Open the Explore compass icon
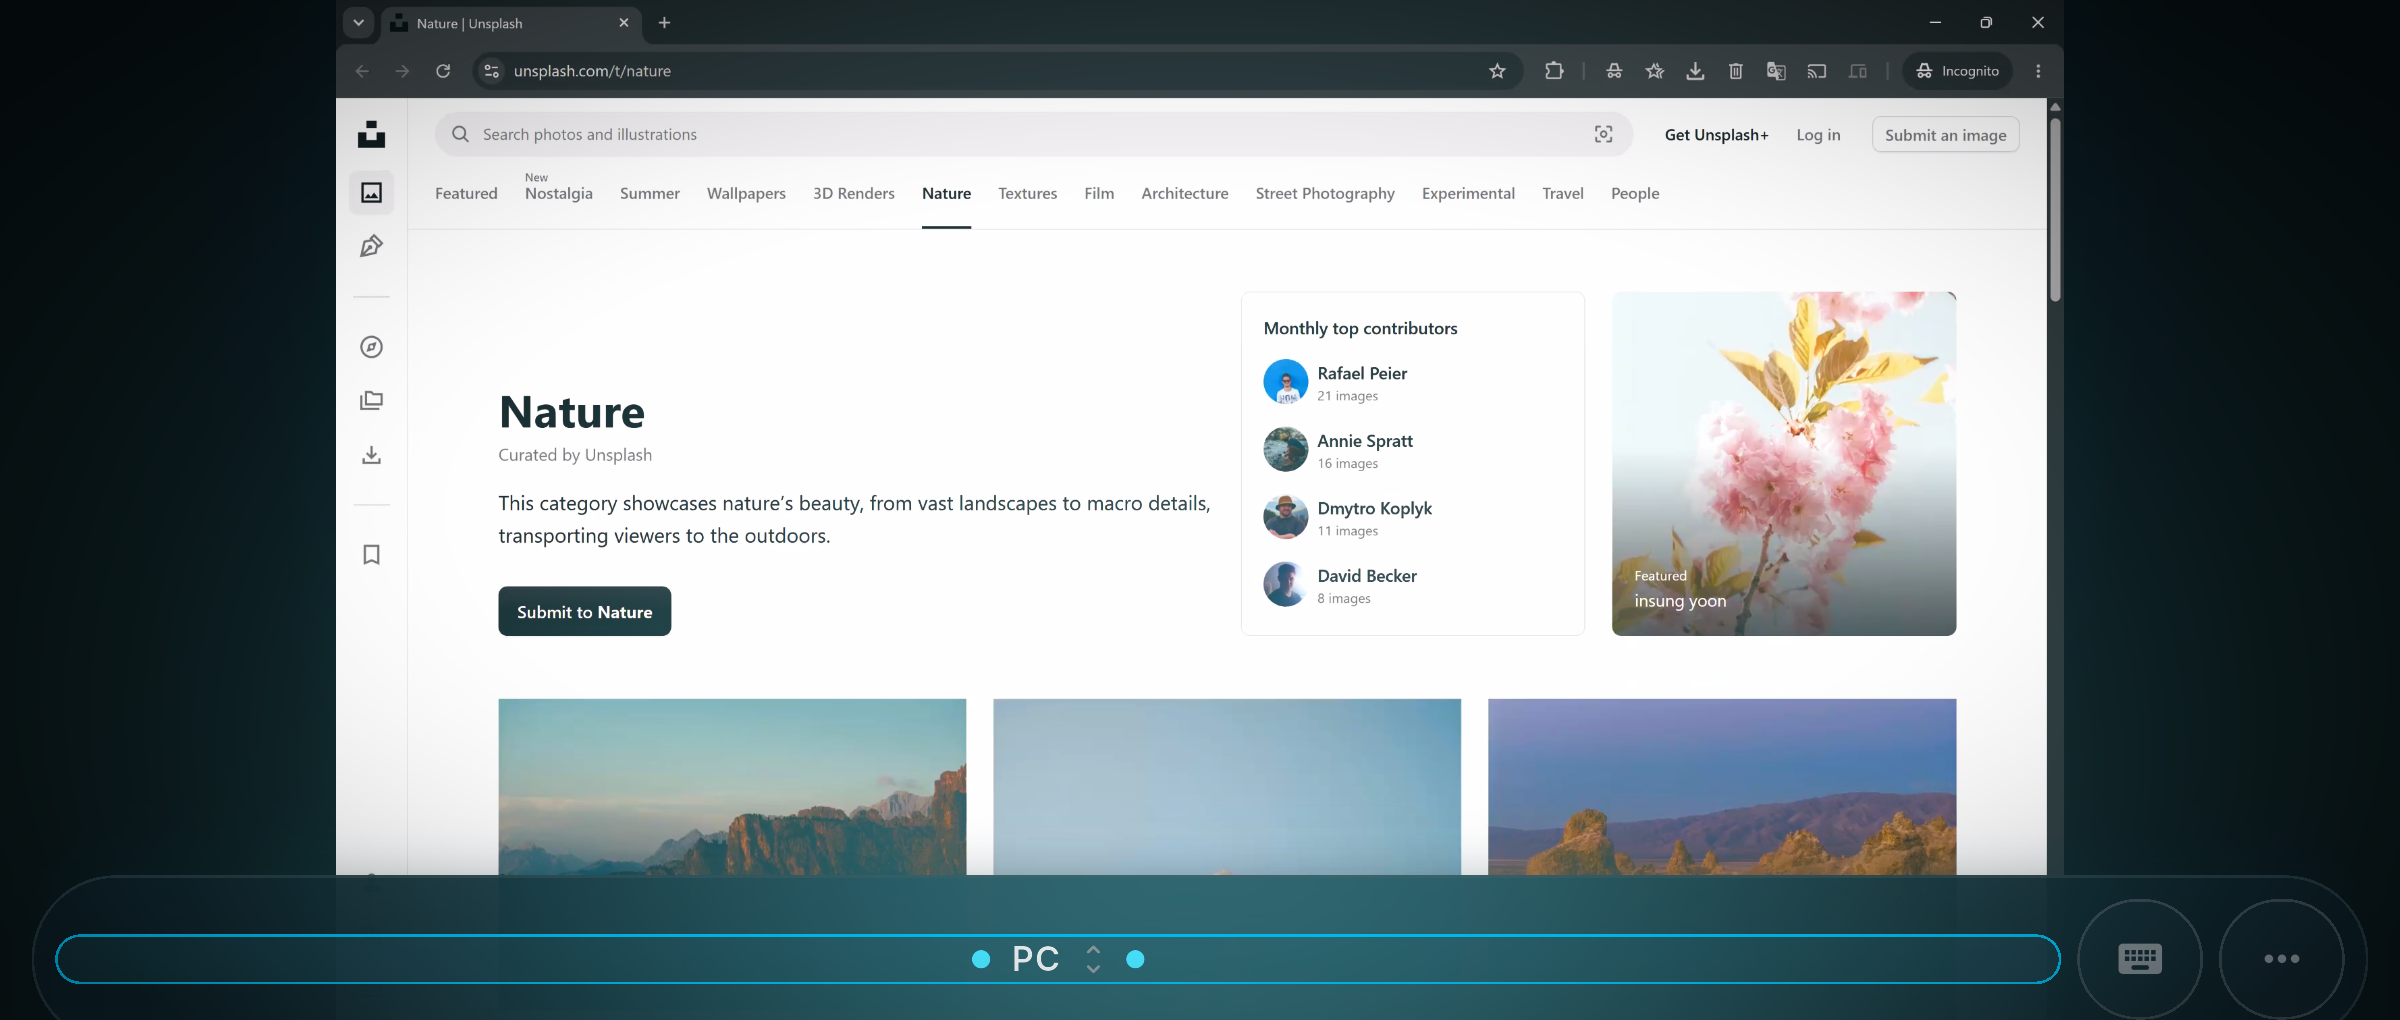Image resolution: width=2400 pixels, height=1020 pixels. click(x=371, y=347)
